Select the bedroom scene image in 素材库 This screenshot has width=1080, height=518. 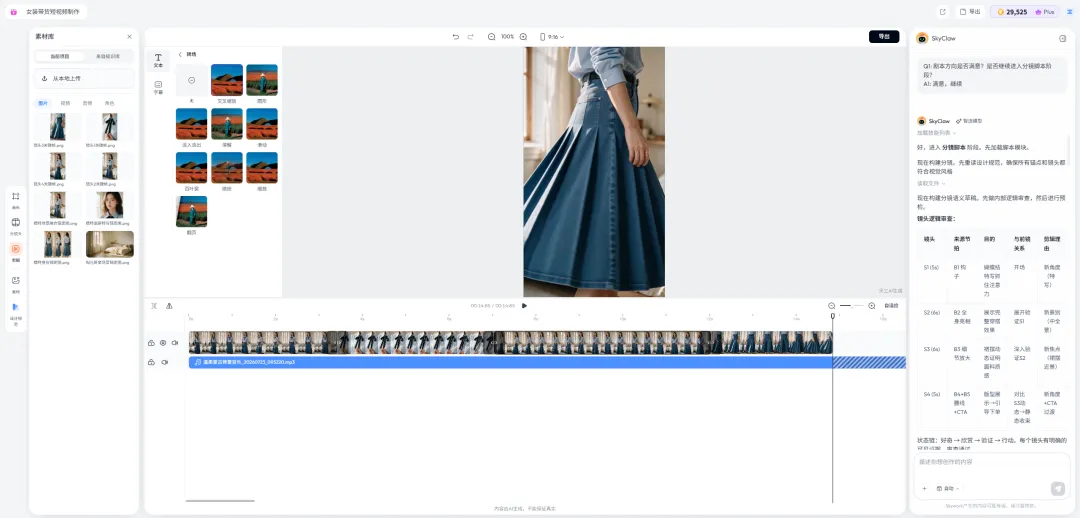point(110,244)
